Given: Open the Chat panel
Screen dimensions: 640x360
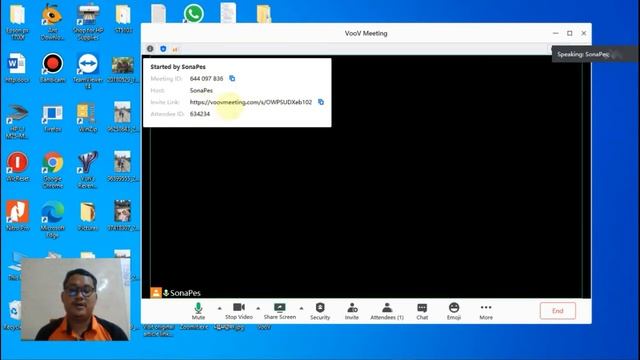Looking at the screenshot, I should (x=422, y=311).
